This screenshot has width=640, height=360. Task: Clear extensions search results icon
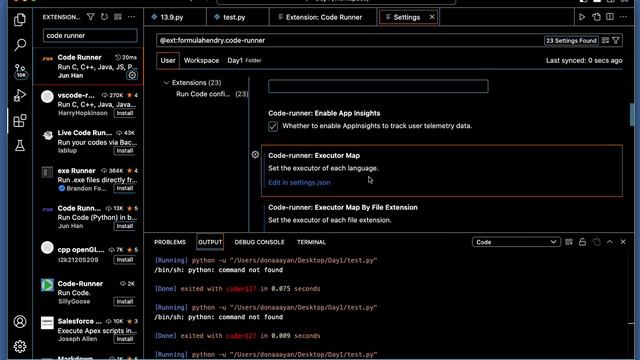(118, 17)
